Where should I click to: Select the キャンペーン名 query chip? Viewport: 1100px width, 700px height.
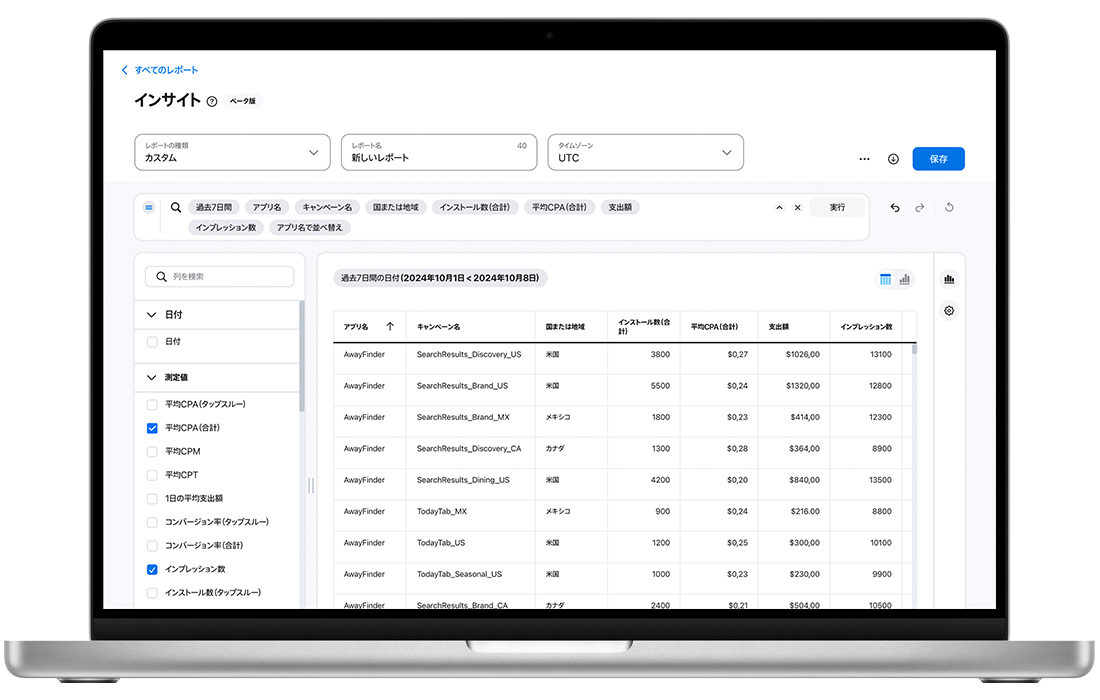tap(327, 207)
